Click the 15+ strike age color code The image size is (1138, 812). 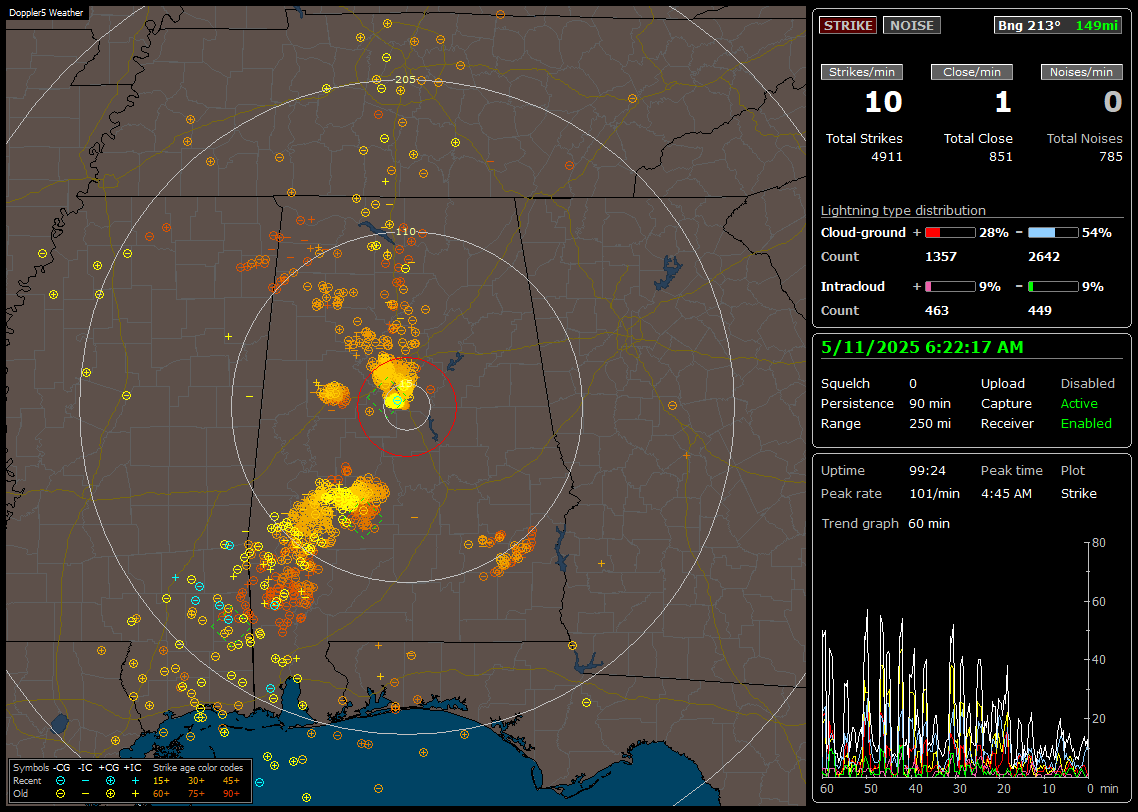coord(161,781)
